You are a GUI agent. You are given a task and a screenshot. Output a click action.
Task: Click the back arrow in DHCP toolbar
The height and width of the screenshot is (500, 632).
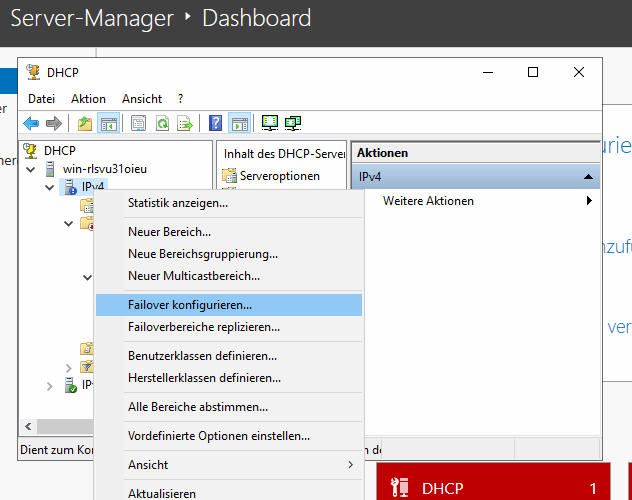tap(32, 124)
